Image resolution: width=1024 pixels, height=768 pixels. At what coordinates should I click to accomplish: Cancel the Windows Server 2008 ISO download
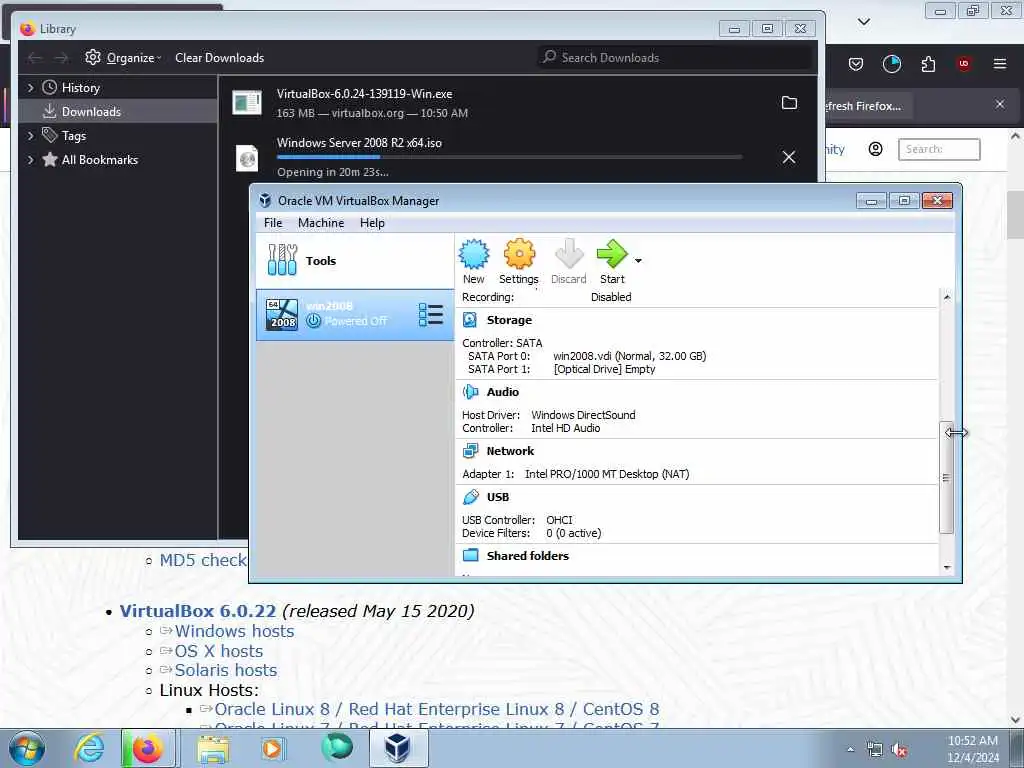[x=789, y=157]
